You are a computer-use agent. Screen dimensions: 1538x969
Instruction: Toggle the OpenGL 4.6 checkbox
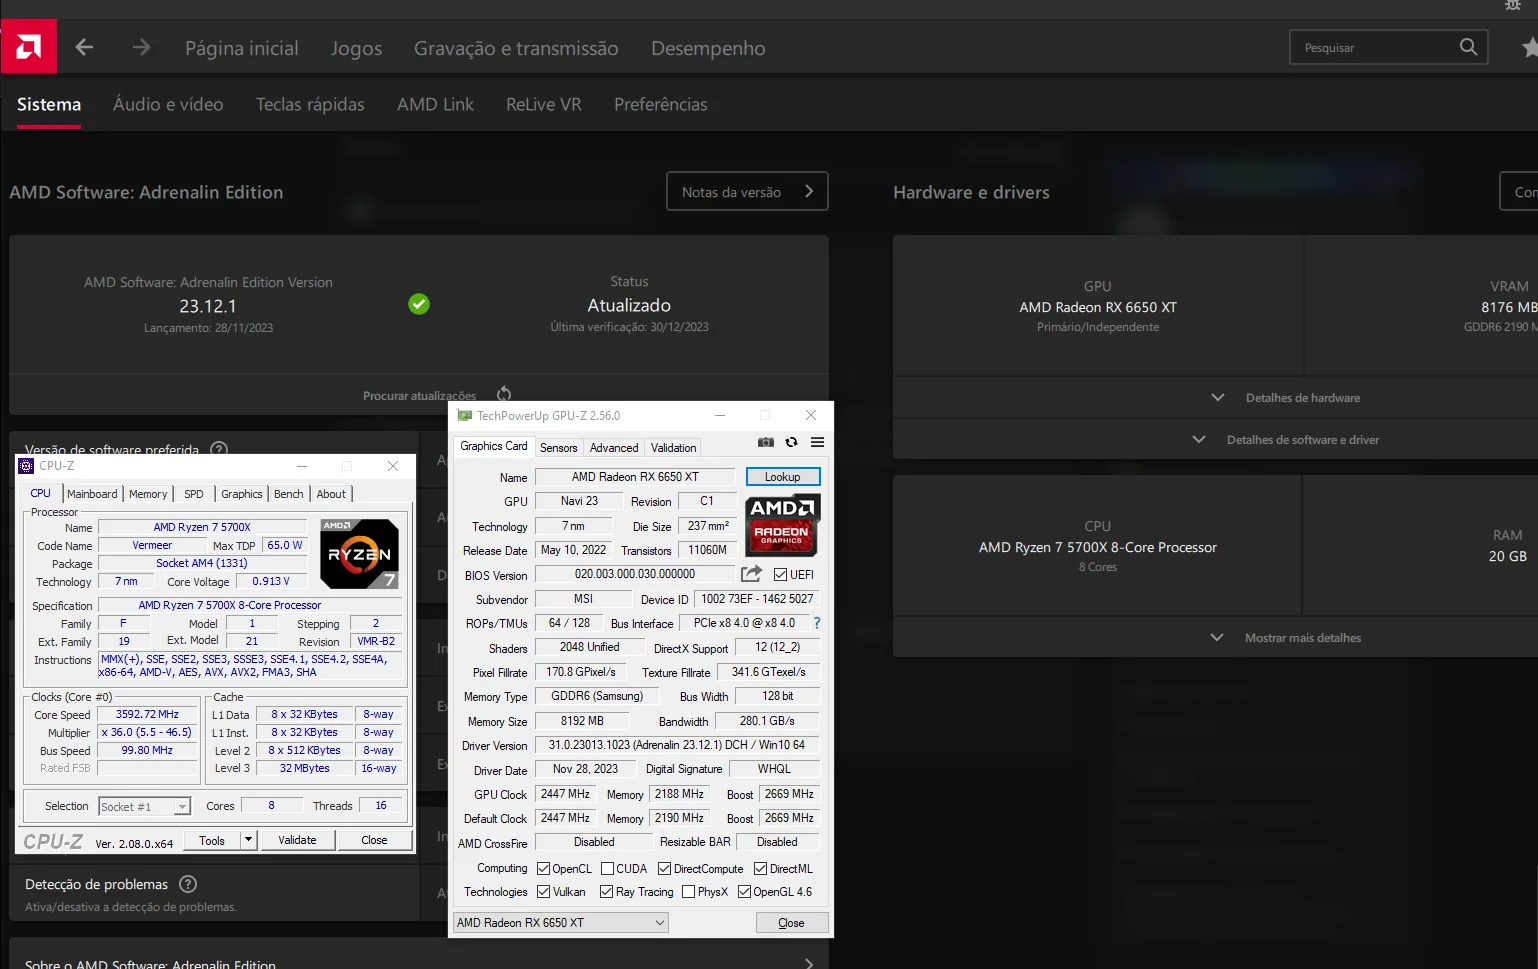(744, 892)
